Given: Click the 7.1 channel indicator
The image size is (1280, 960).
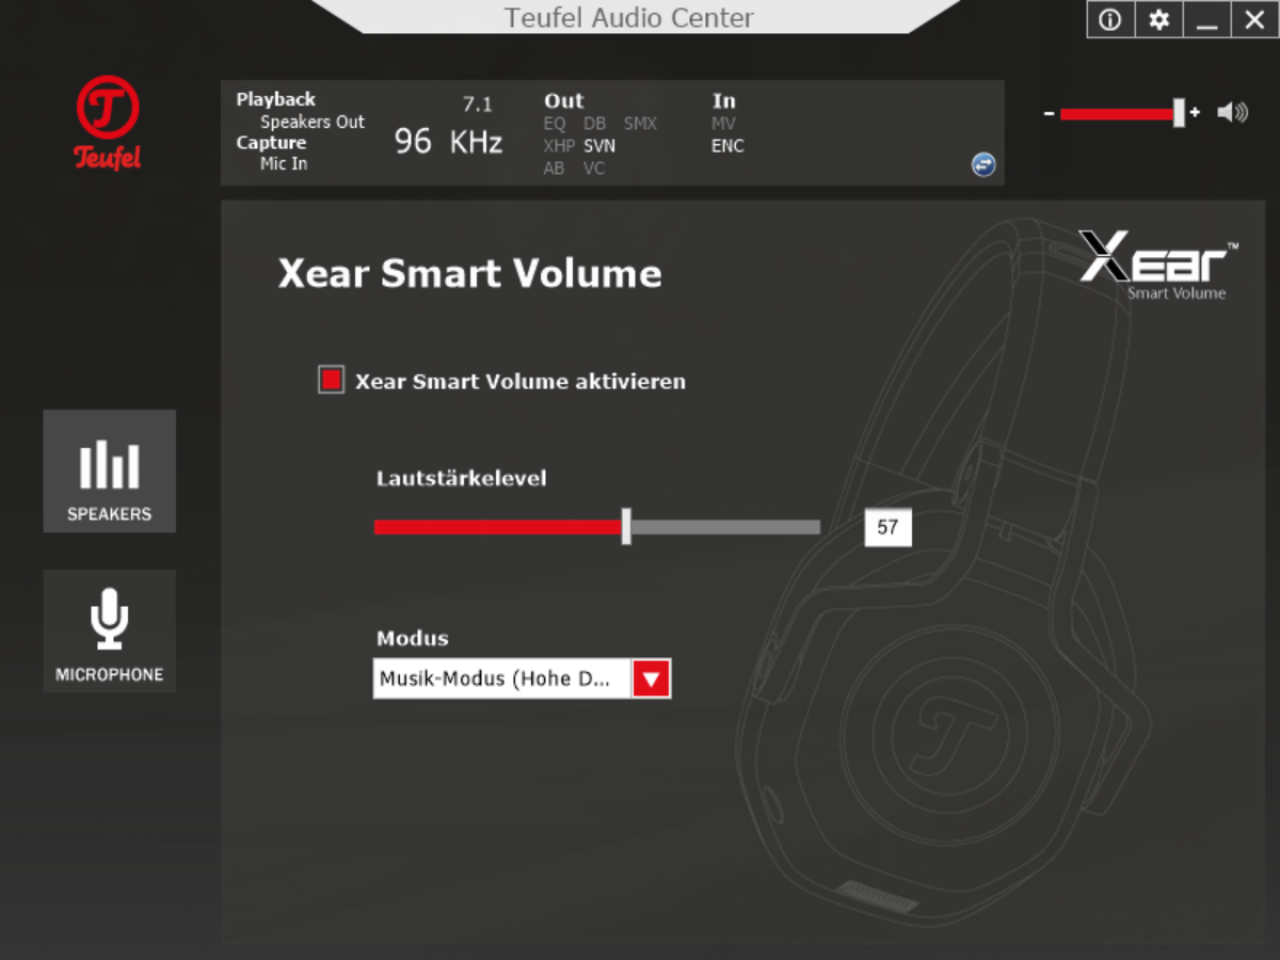Looking at the screenshot, I should 477,104.
